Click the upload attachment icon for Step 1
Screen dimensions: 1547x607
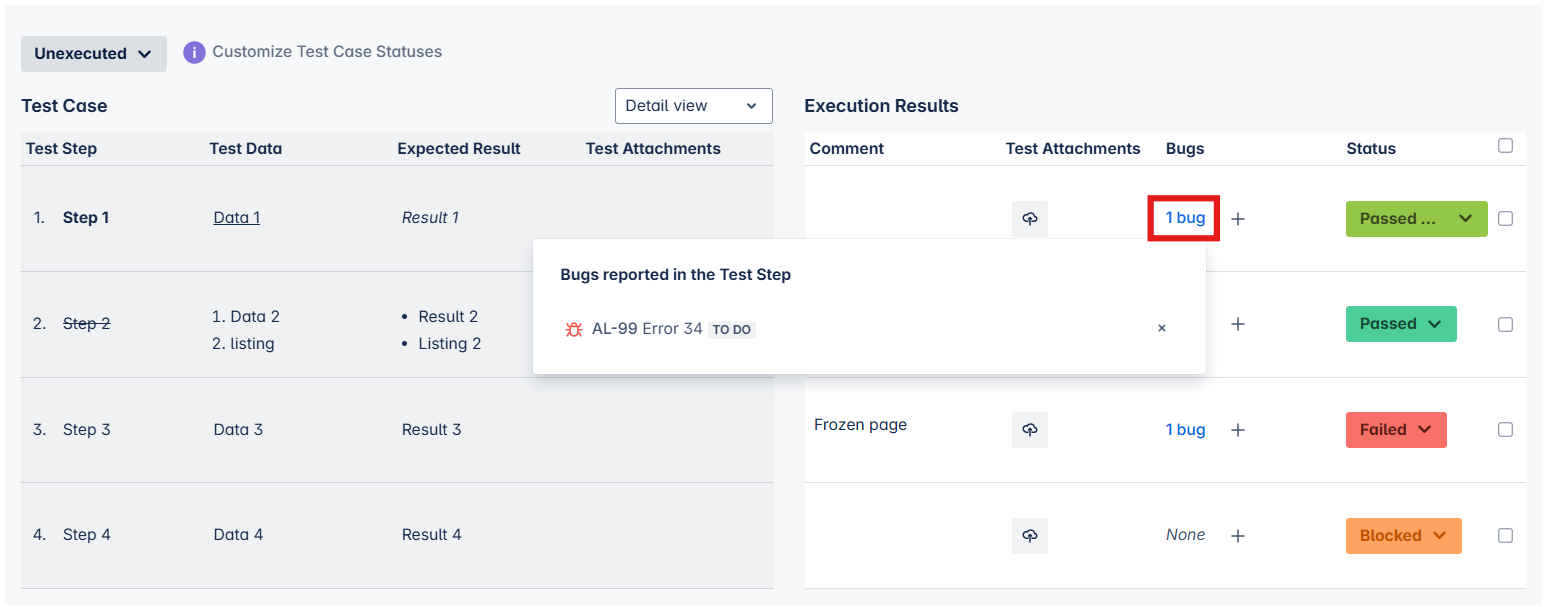click(x=1030, y=219)
